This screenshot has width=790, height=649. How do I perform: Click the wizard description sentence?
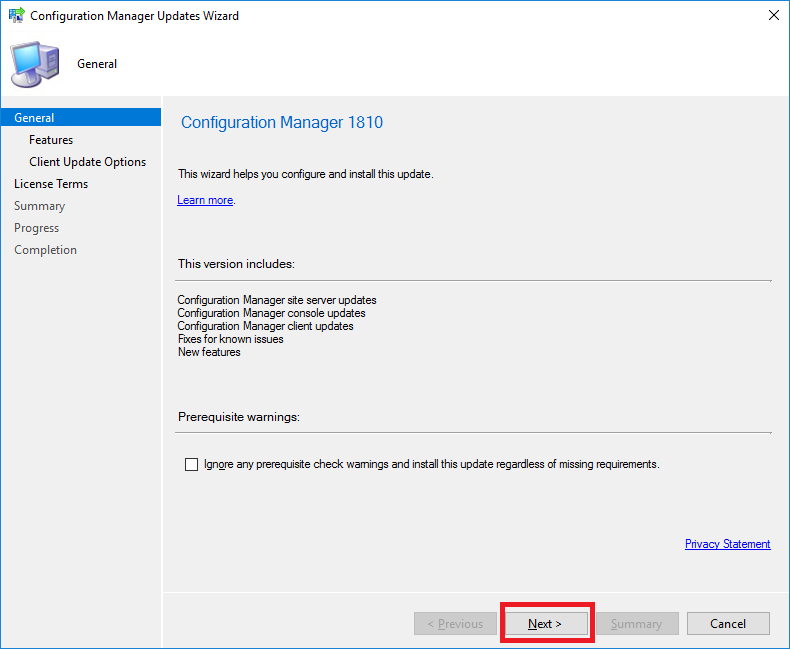(306, 174)
